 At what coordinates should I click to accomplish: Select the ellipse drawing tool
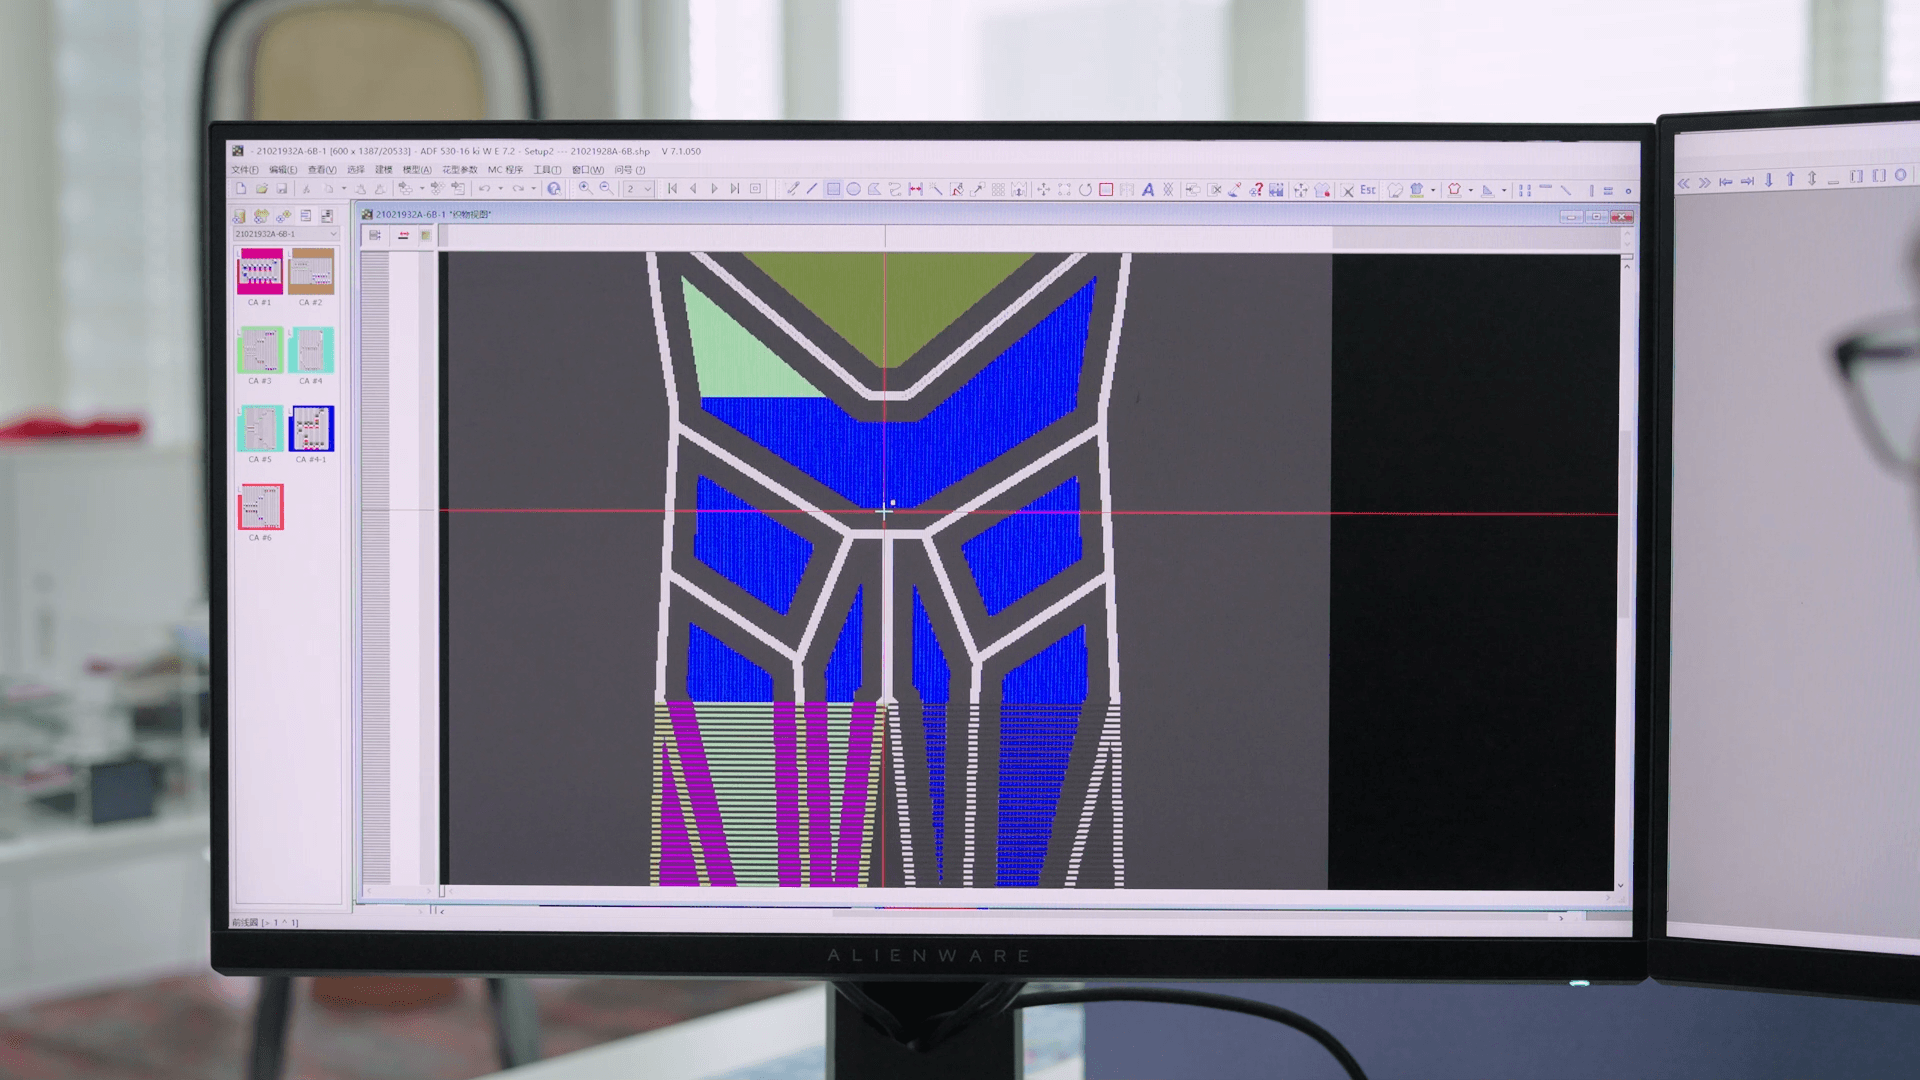click(x=854, y=189)
